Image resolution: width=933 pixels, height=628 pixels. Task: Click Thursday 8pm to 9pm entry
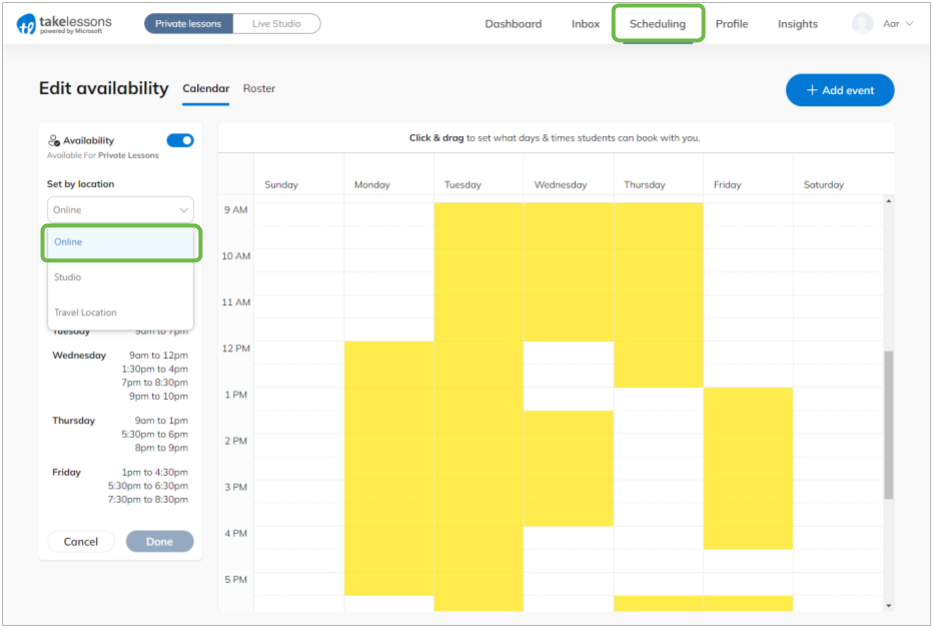(x=161, y=448)
